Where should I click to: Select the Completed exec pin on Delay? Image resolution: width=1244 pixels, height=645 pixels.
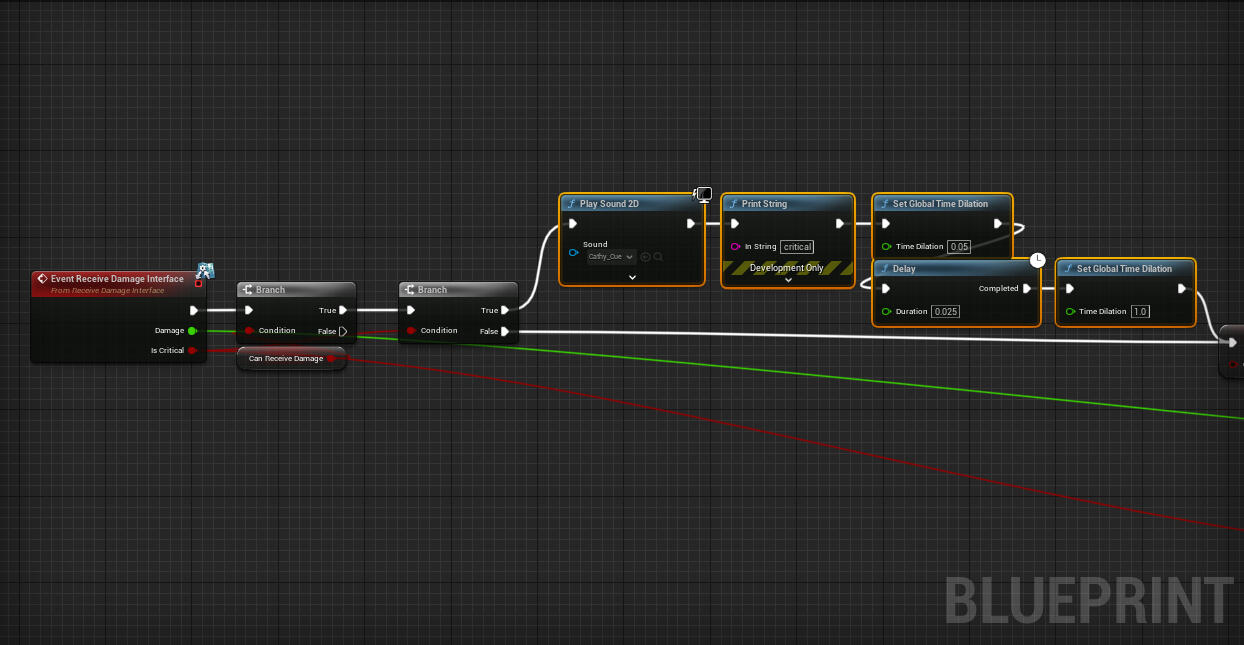[x=1027, y=289]
